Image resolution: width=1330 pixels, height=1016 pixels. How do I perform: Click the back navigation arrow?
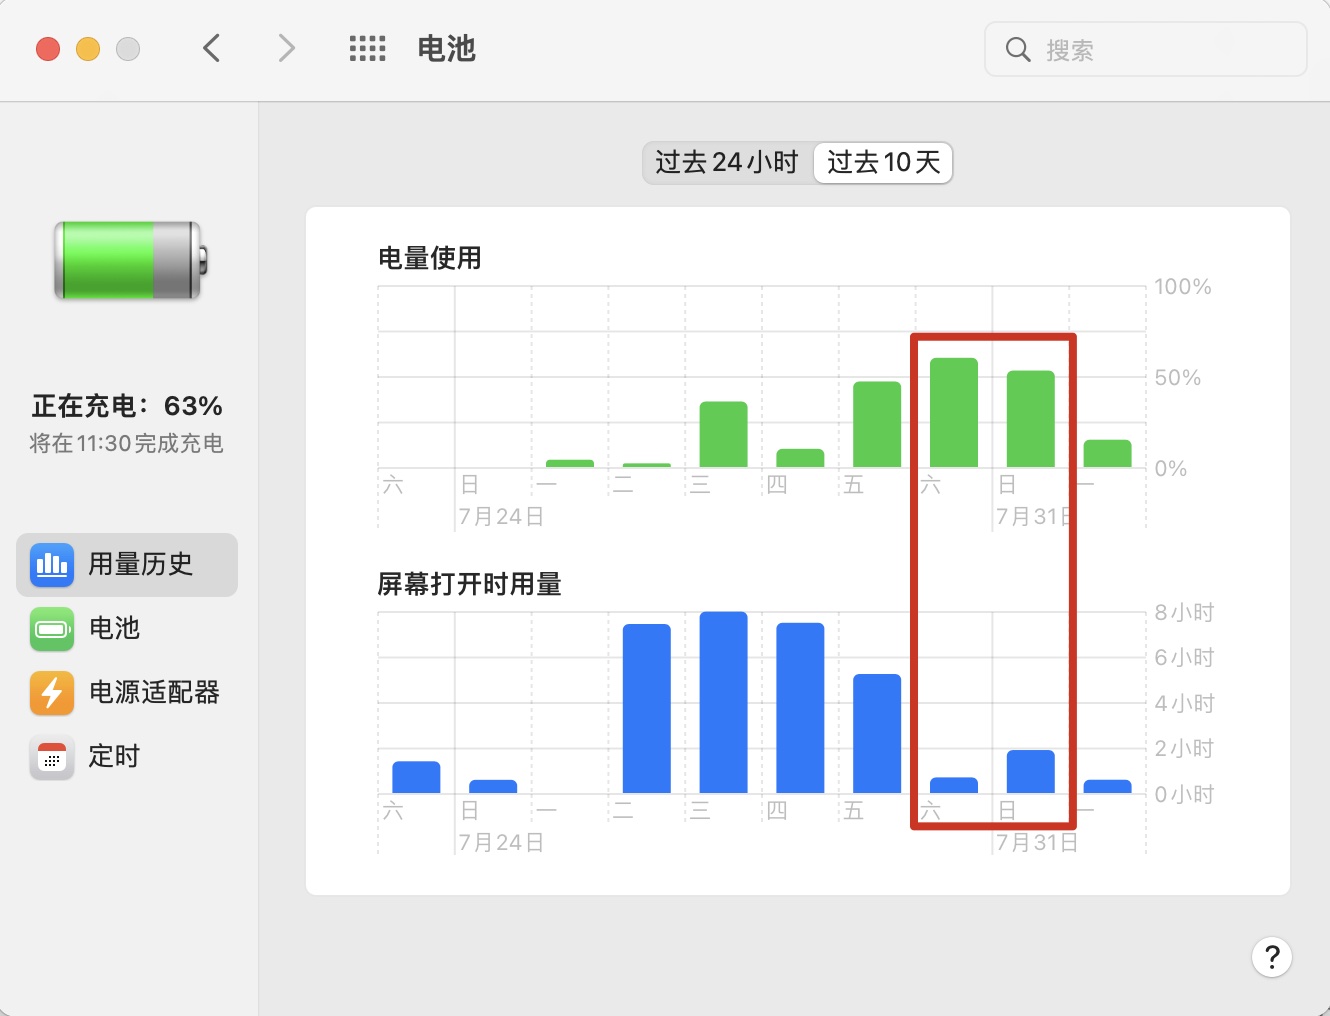coord(211,48)
